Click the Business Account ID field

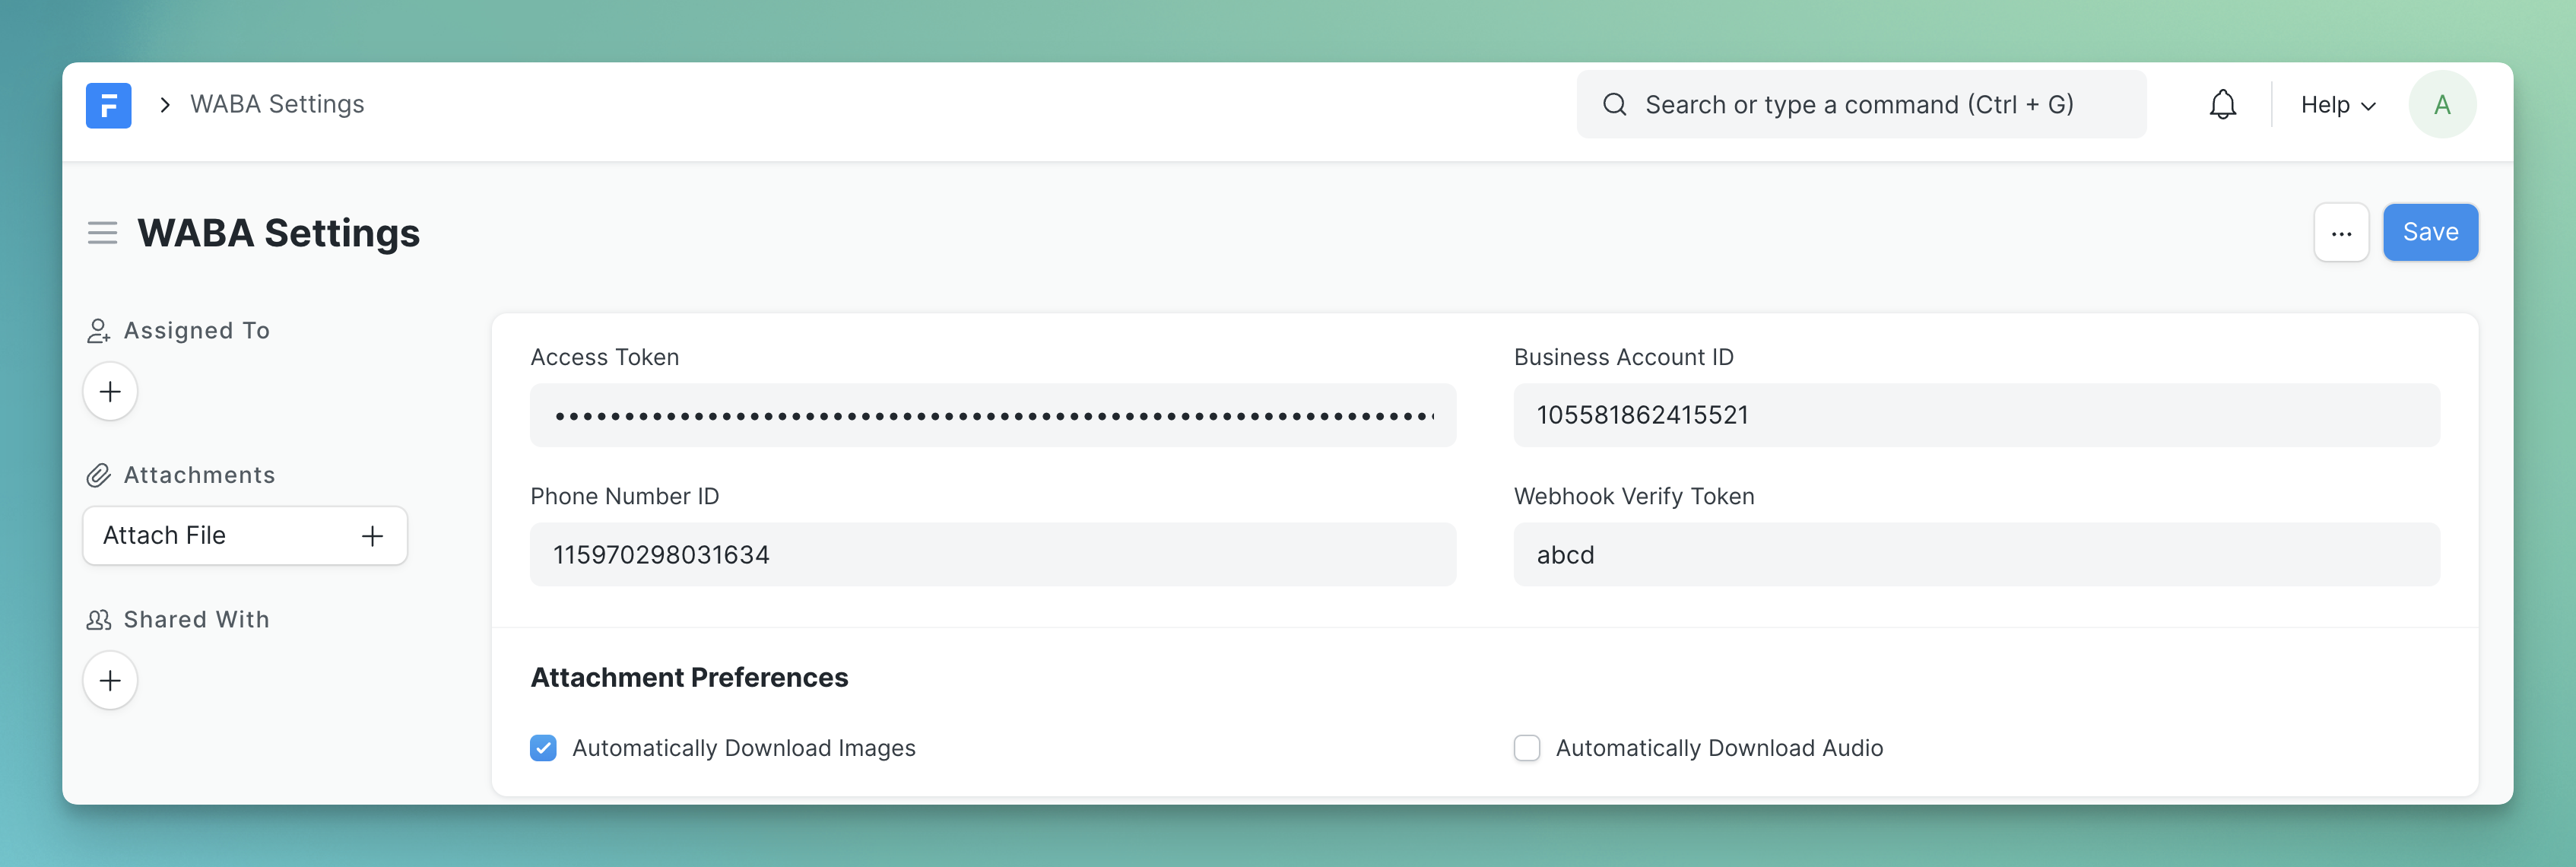[x=1975, y=415]
